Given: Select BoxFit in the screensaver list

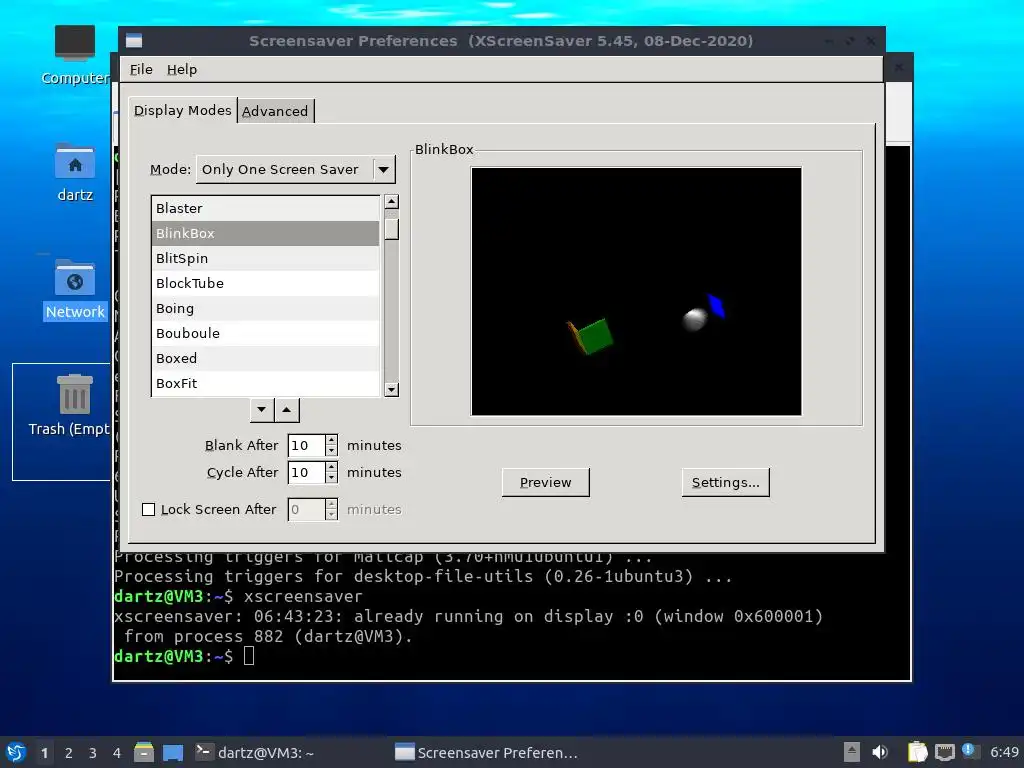Looking at the screenshot, I should click(265, 383).
